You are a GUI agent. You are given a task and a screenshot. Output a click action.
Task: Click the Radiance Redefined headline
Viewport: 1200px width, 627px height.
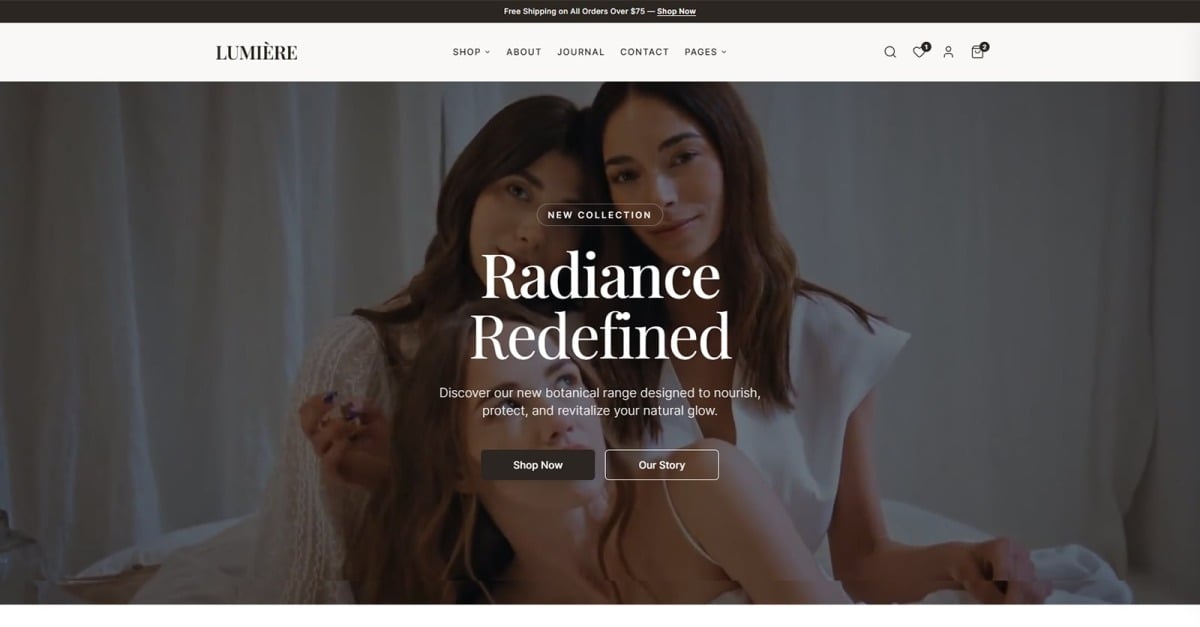(x=600, y=306)
